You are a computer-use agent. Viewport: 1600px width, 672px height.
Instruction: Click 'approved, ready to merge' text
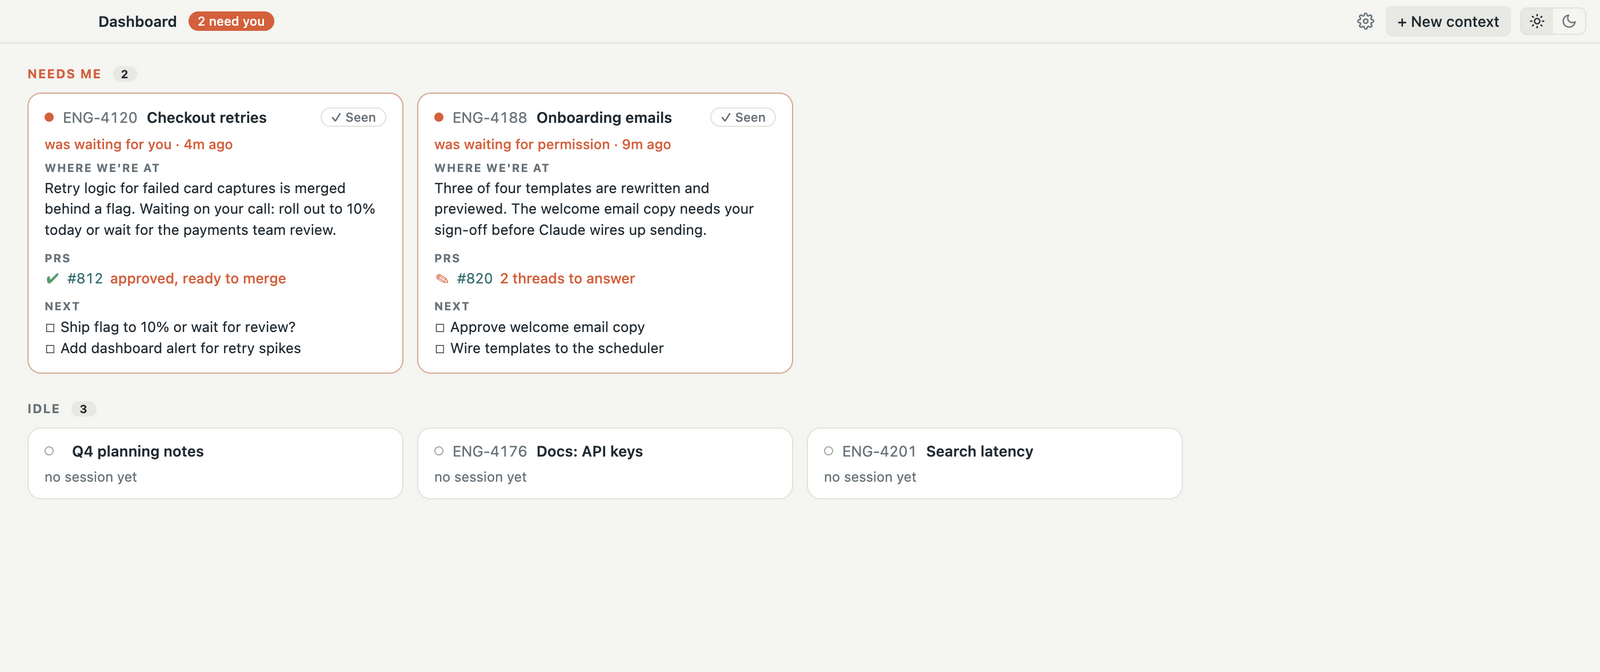click(x=198, y=278)
